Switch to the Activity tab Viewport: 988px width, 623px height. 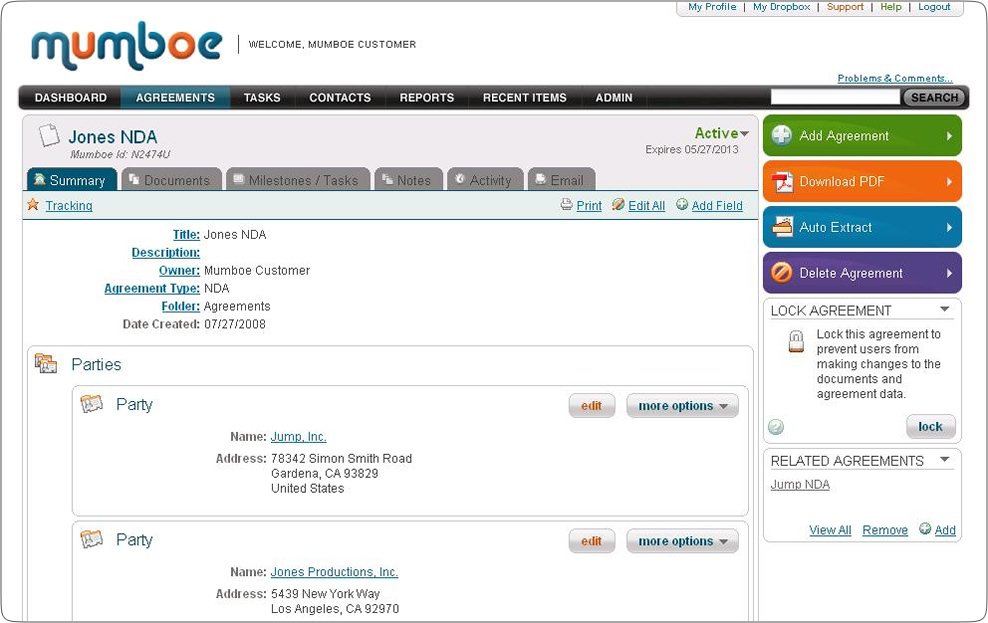click(485, 180)
